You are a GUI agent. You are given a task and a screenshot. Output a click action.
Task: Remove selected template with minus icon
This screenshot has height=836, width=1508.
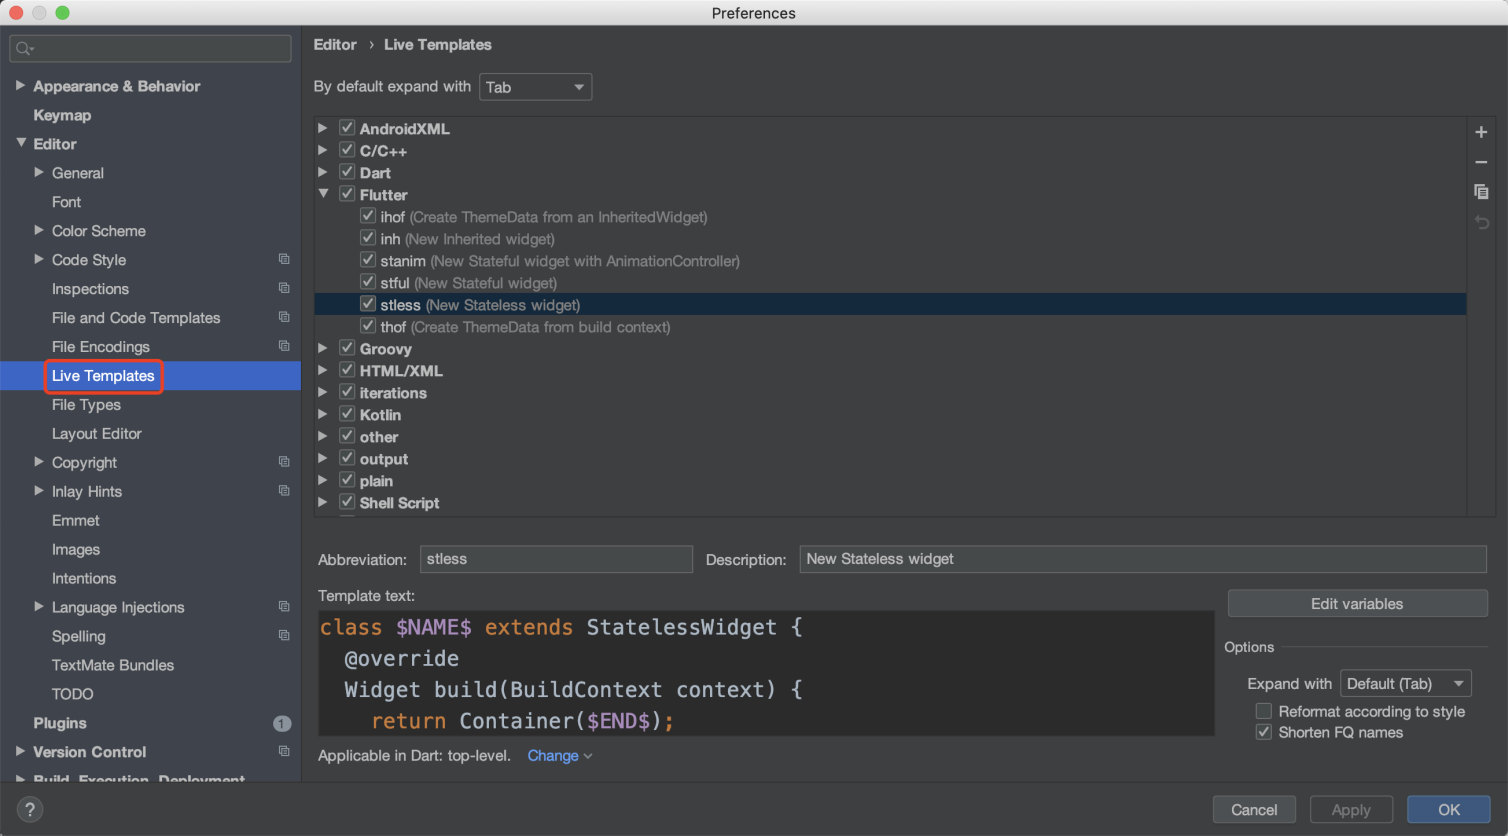click(1481, 162)
